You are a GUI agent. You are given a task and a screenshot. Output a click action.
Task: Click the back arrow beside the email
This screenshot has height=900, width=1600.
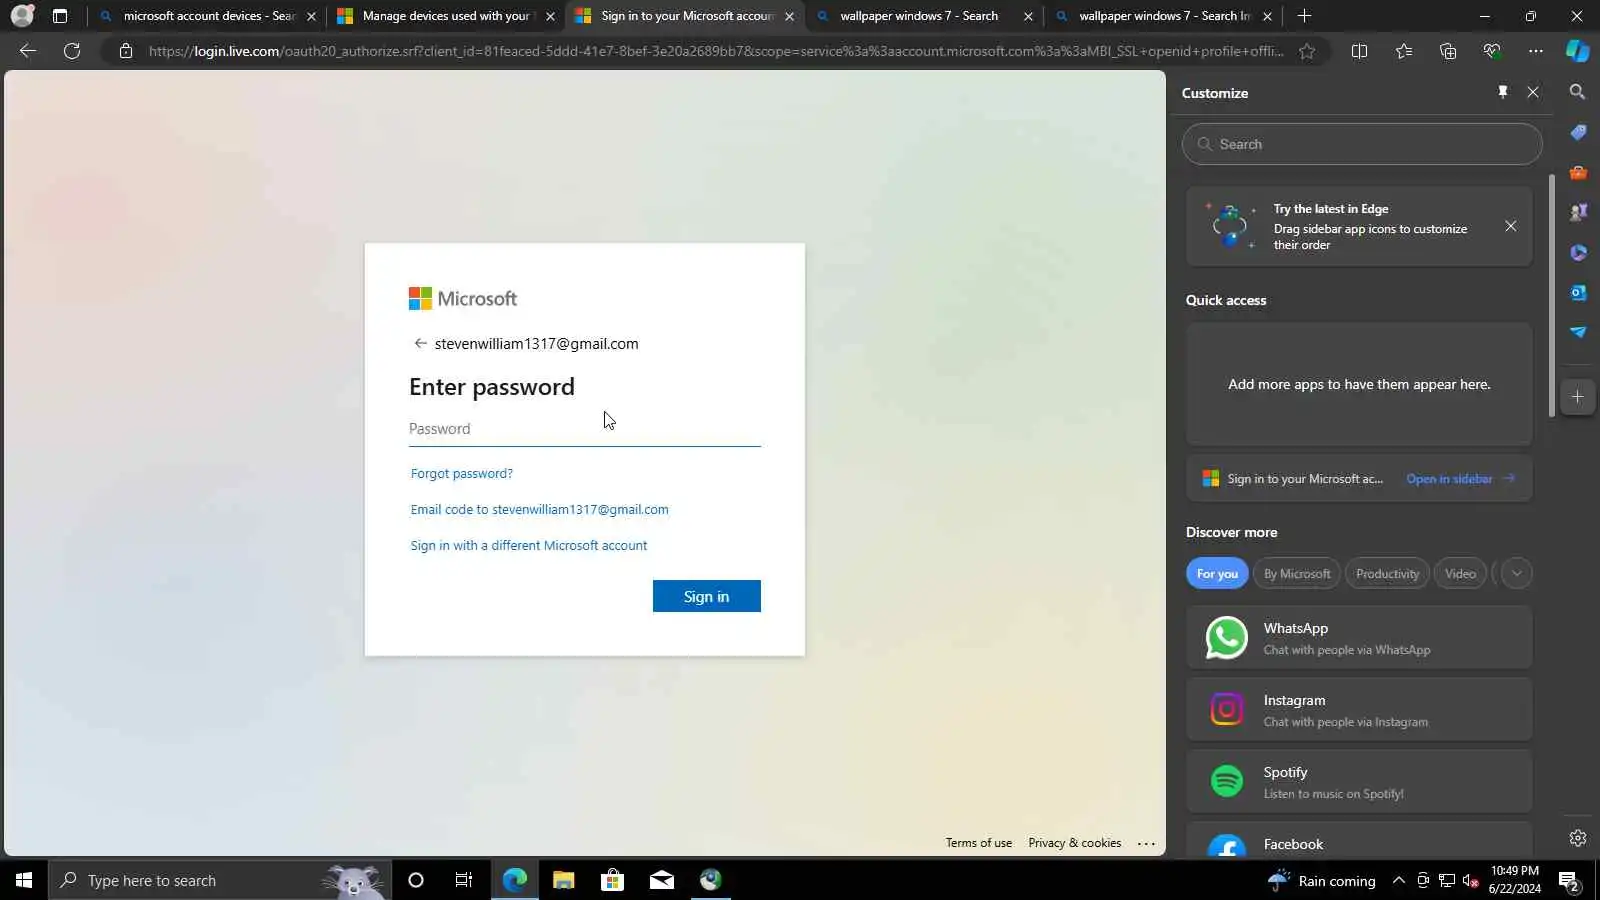[420, 343]
